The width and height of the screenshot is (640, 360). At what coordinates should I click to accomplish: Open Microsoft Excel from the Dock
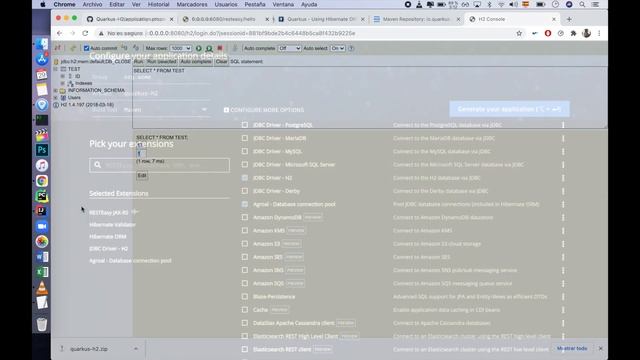click(42, 272)
